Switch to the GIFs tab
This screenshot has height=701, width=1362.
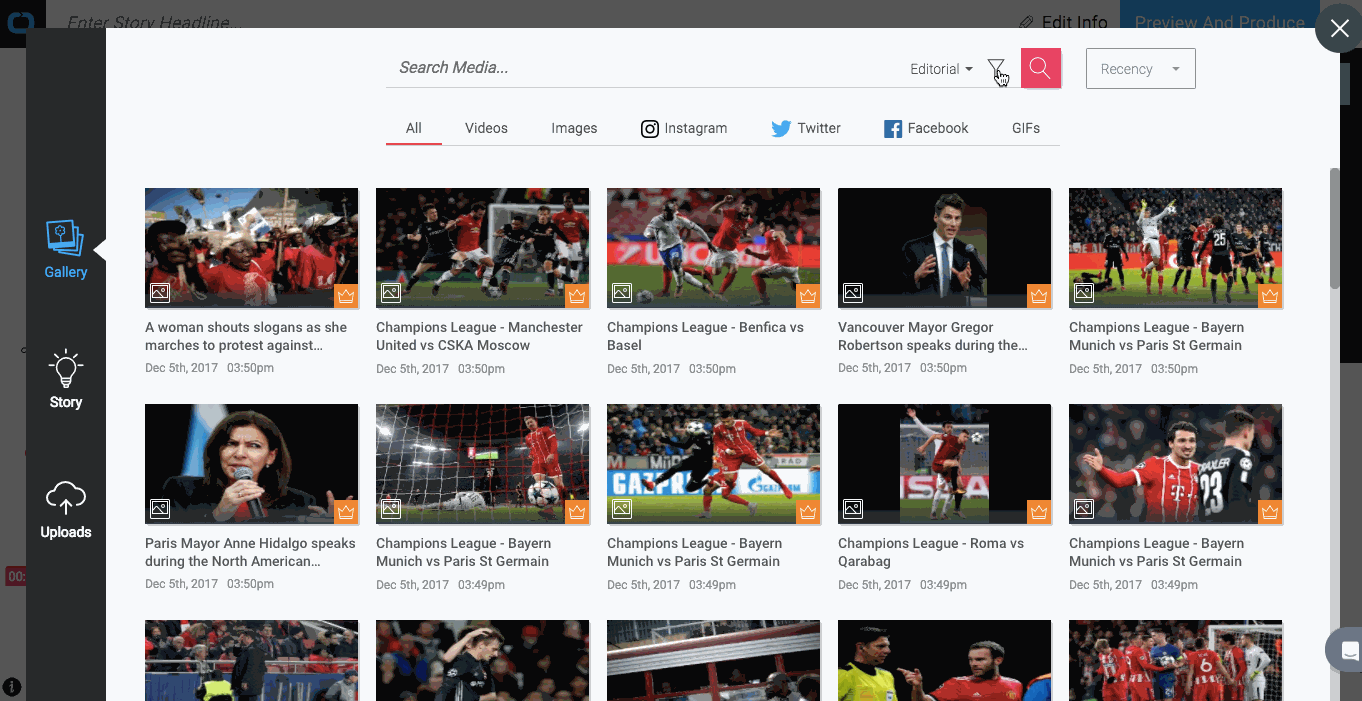point(1026,128)
